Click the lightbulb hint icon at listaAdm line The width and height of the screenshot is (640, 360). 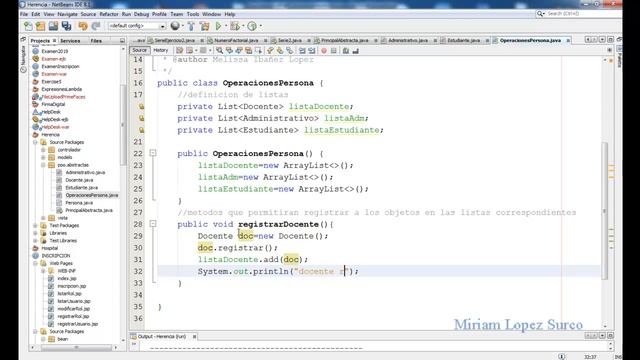pos(141,118)
